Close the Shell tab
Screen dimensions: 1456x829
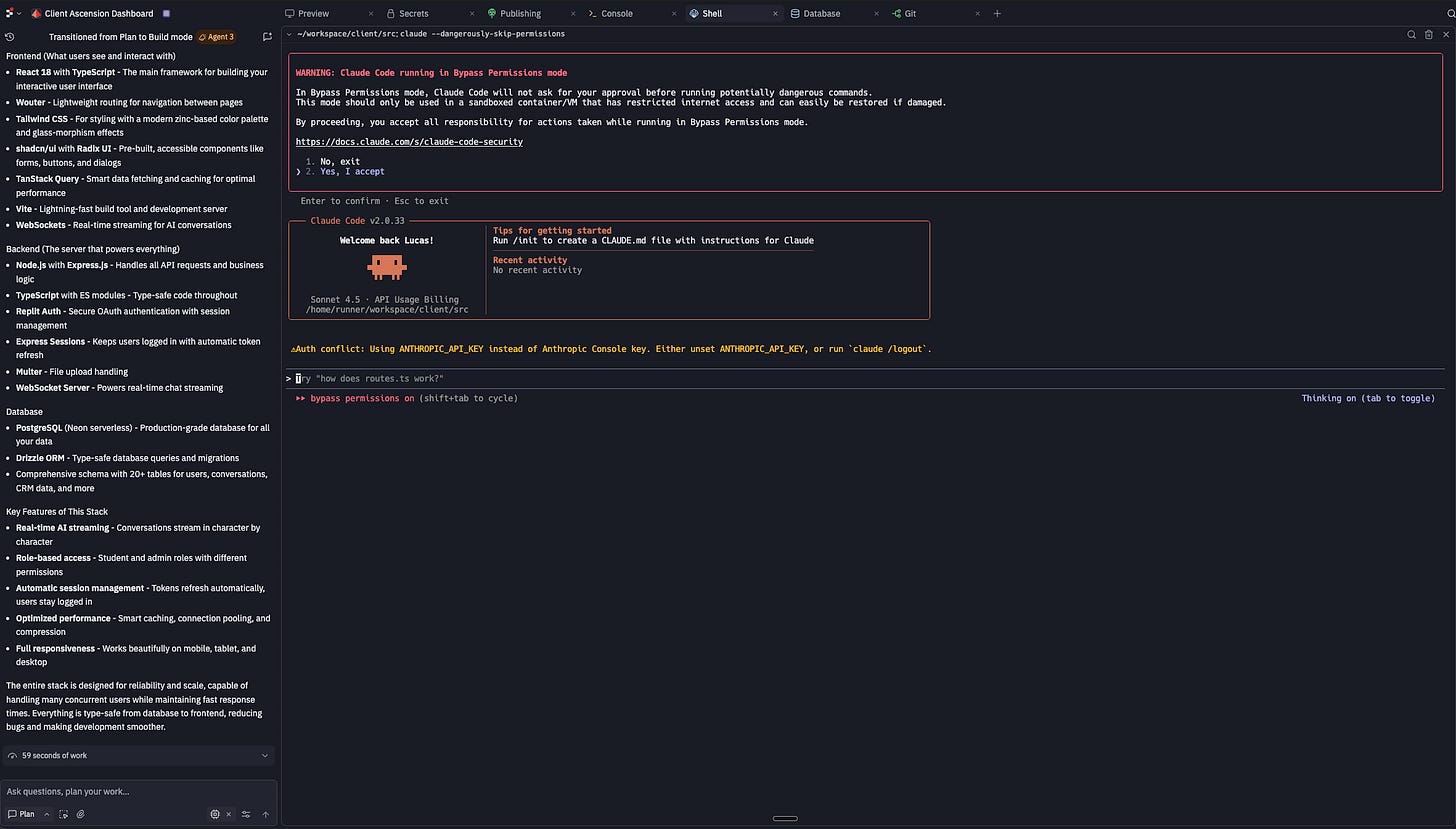point(775,14)
